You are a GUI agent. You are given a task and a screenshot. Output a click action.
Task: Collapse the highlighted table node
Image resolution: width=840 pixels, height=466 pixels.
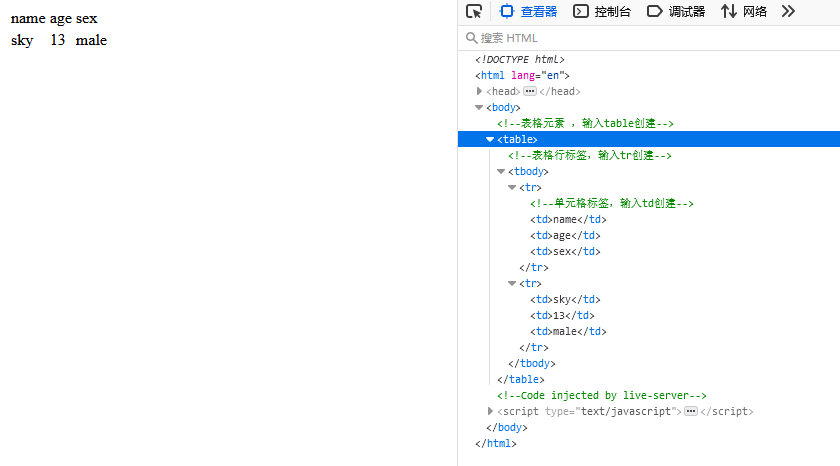click(490, 139)
